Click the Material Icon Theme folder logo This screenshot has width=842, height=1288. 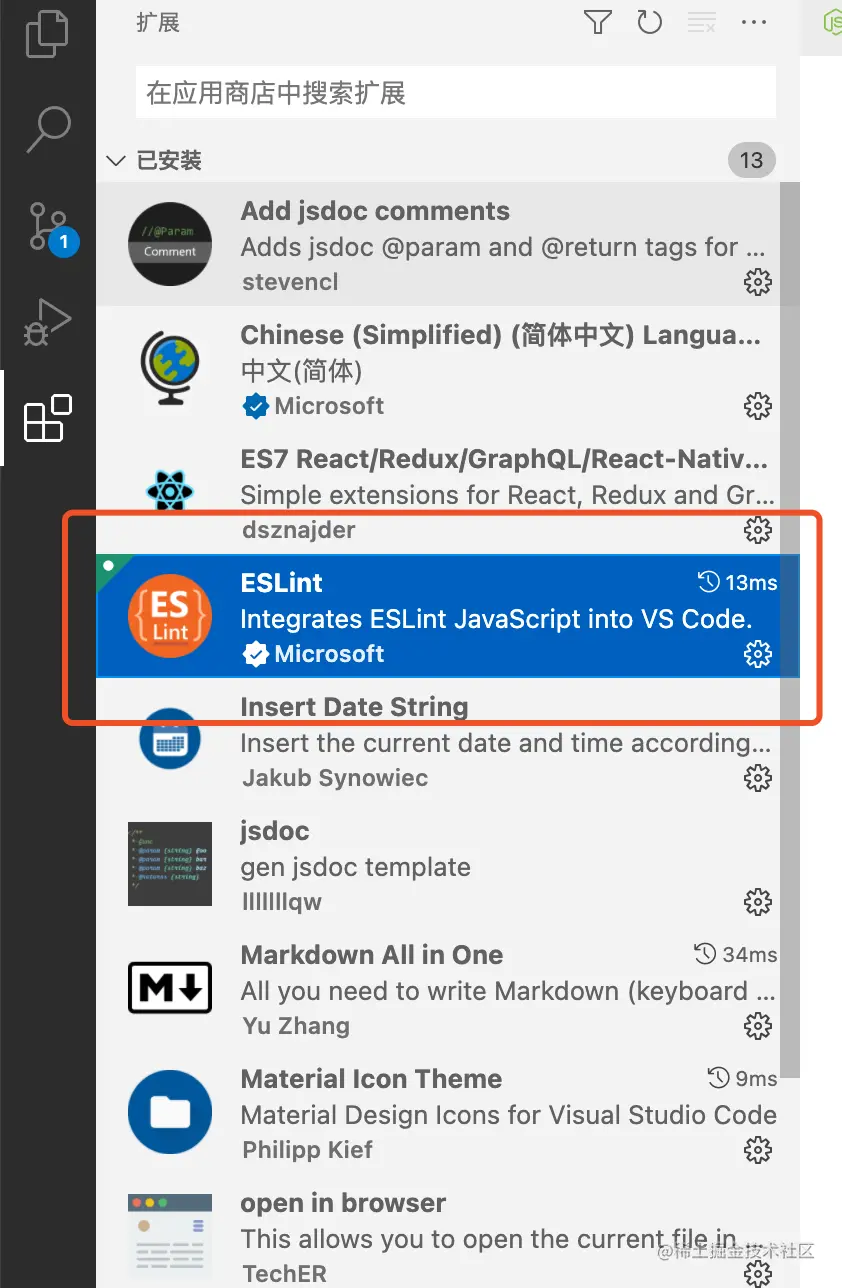coord(170,1112)
